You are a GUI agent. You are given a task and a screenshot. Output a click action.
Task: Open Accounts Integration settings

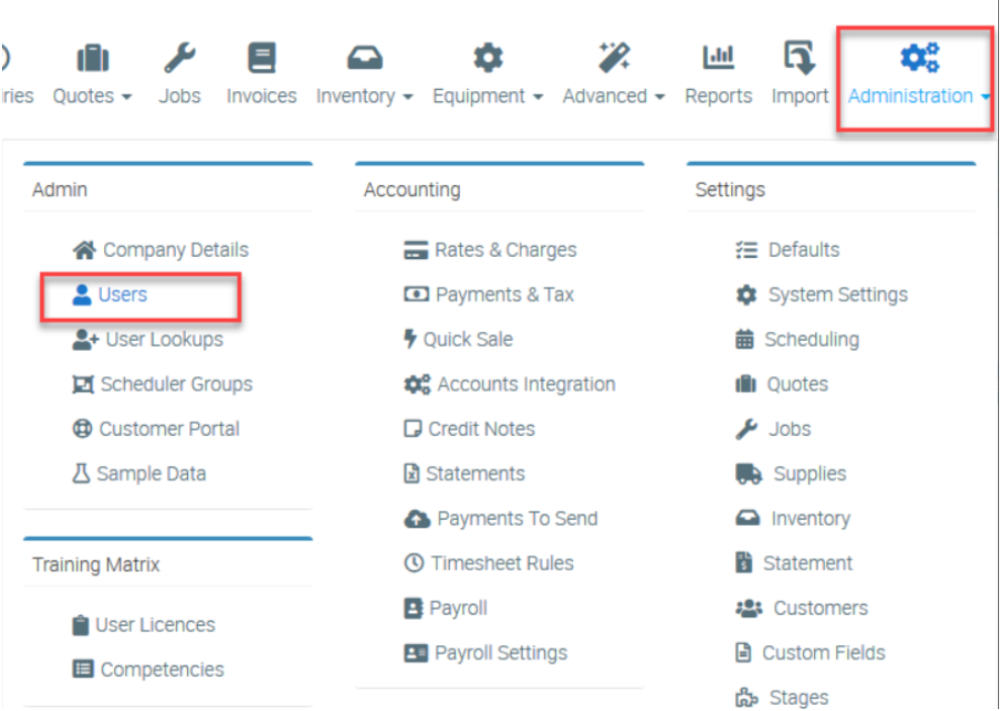click(x=526, y=384)
